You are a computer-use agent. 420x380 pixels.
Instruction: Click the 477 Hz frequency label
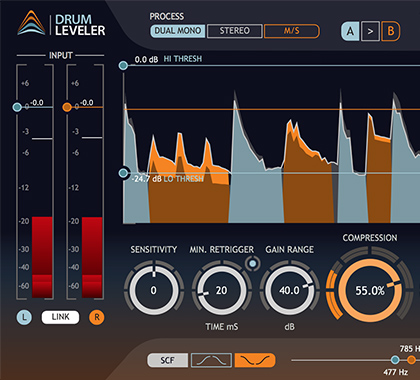point(396,372)
